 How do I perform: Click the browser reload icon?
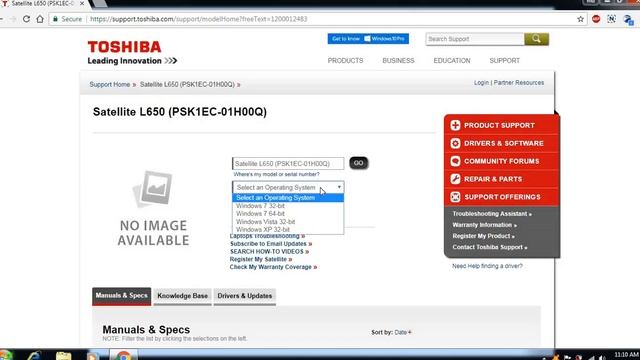pos(27,19)
